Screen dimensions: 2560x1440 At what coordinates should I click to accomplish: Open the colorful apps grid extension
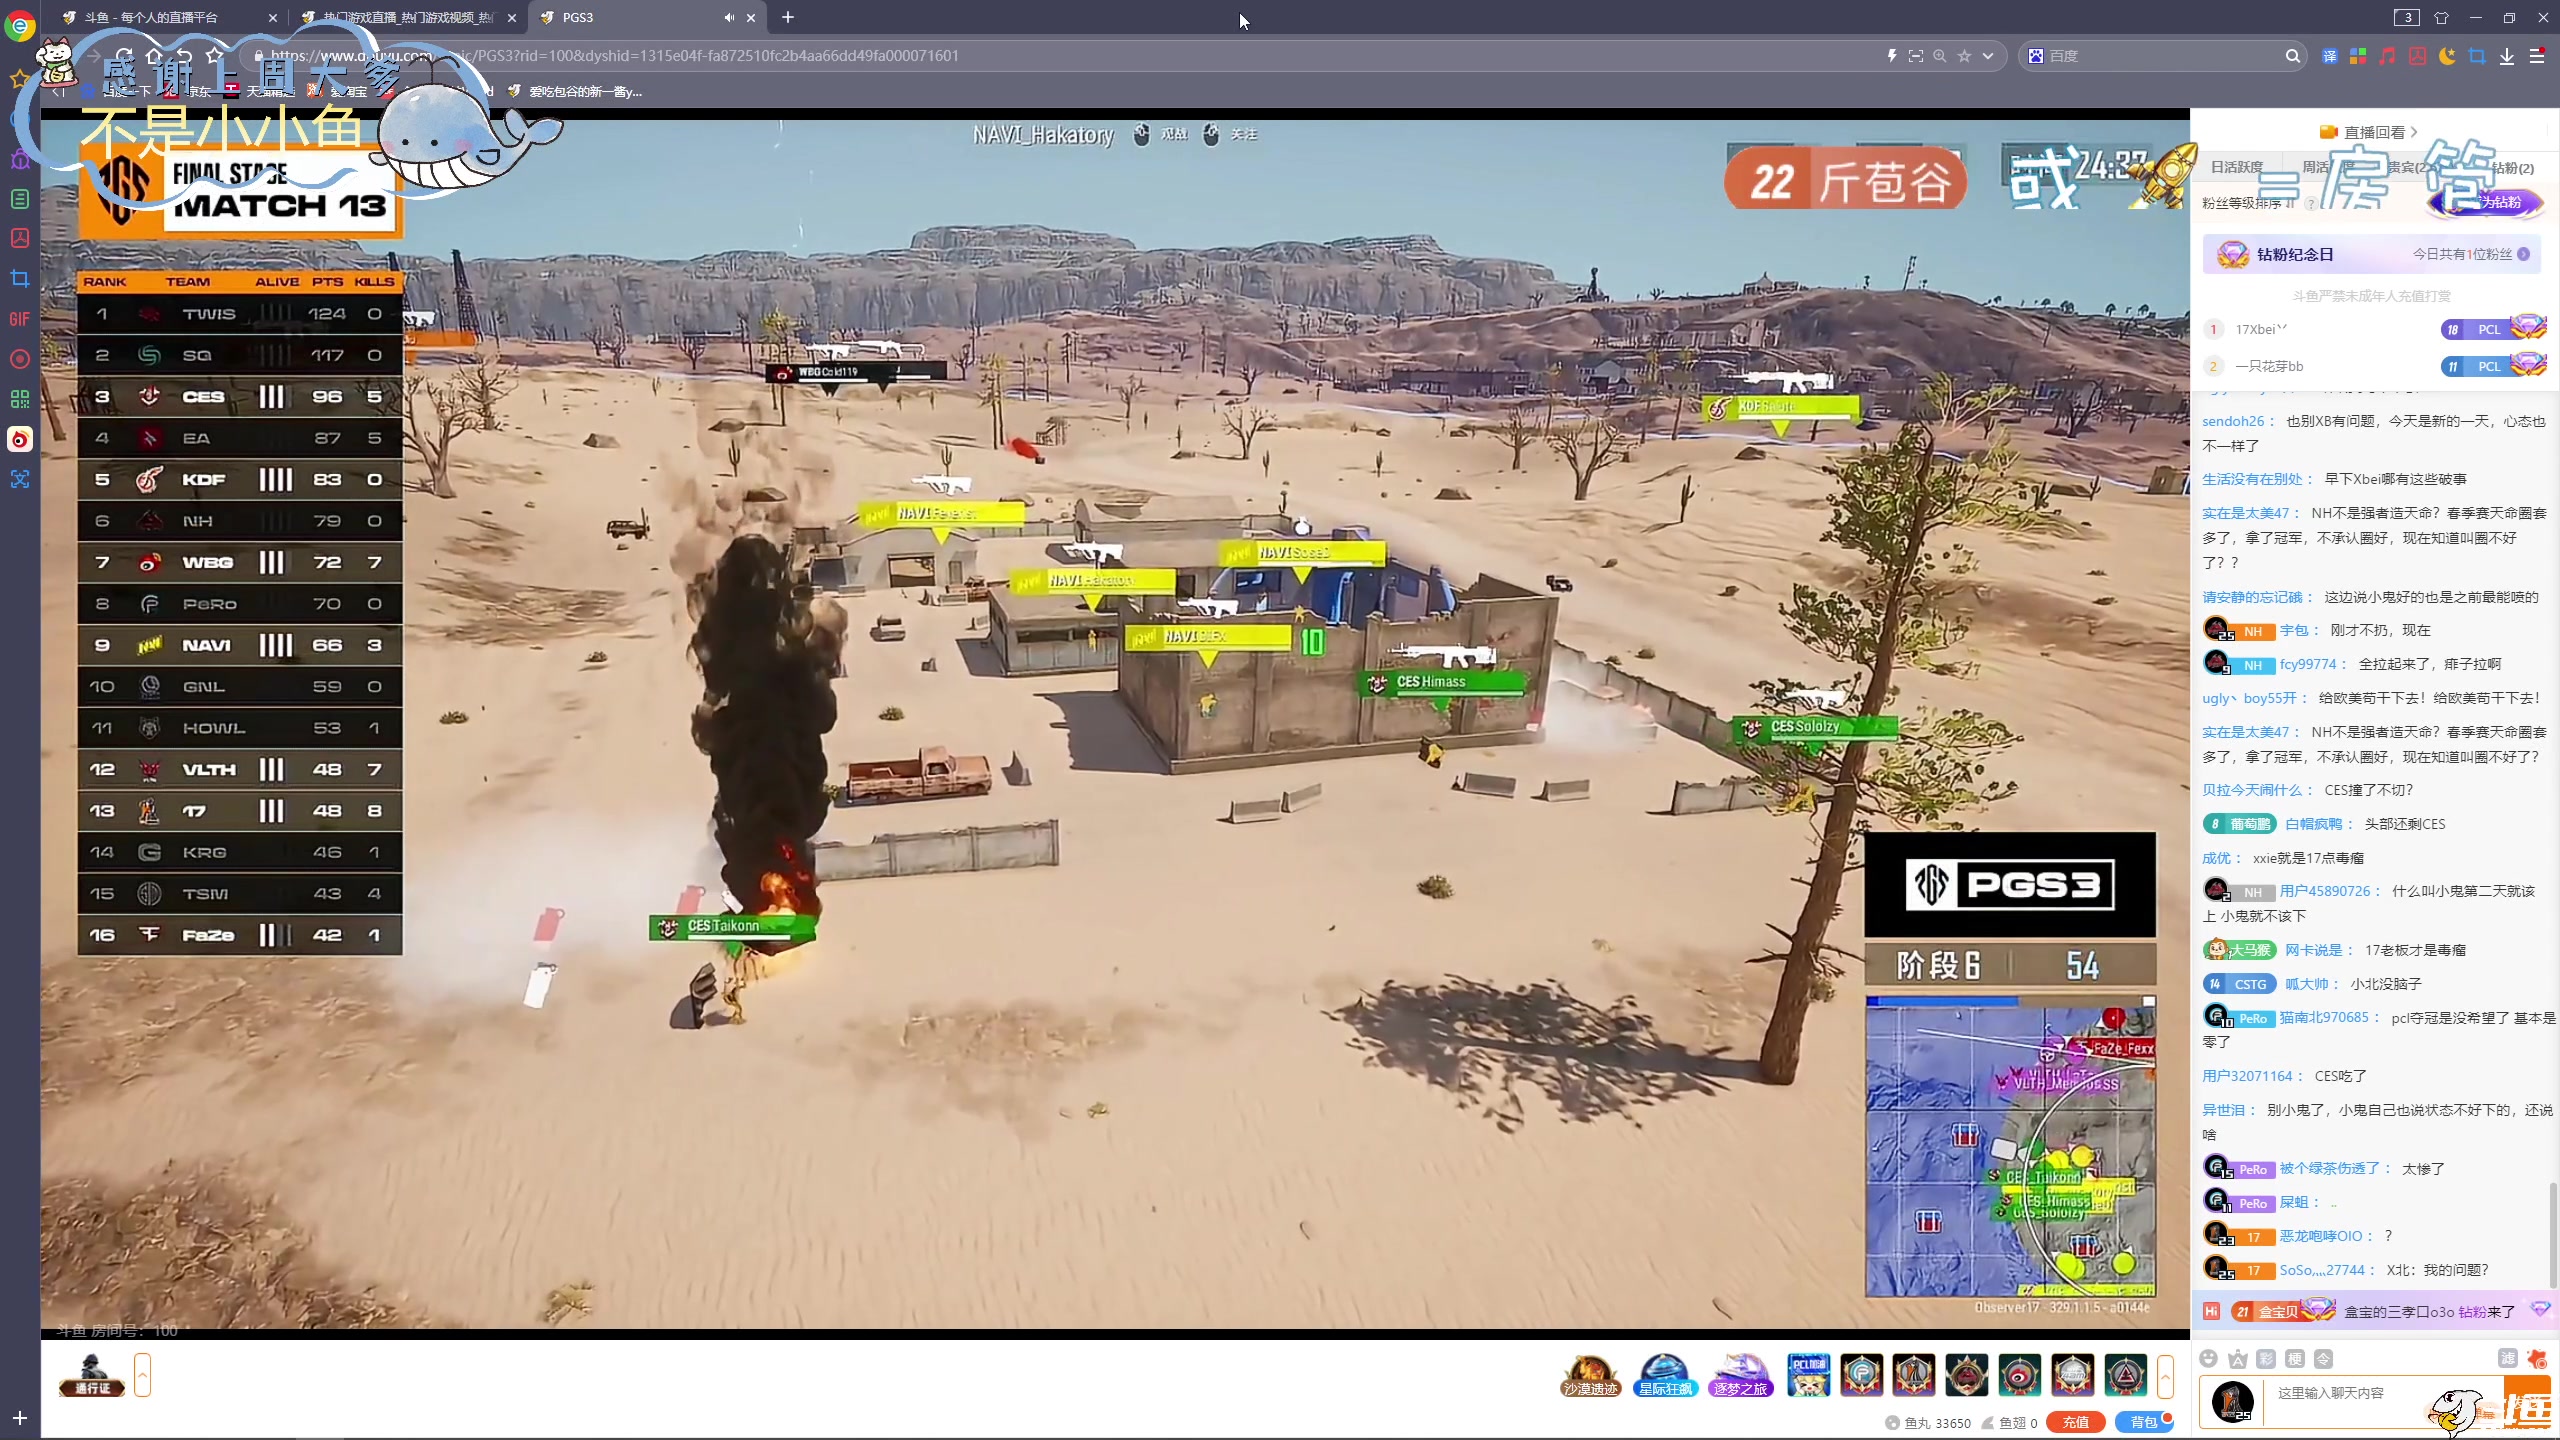pos(2358,56)
